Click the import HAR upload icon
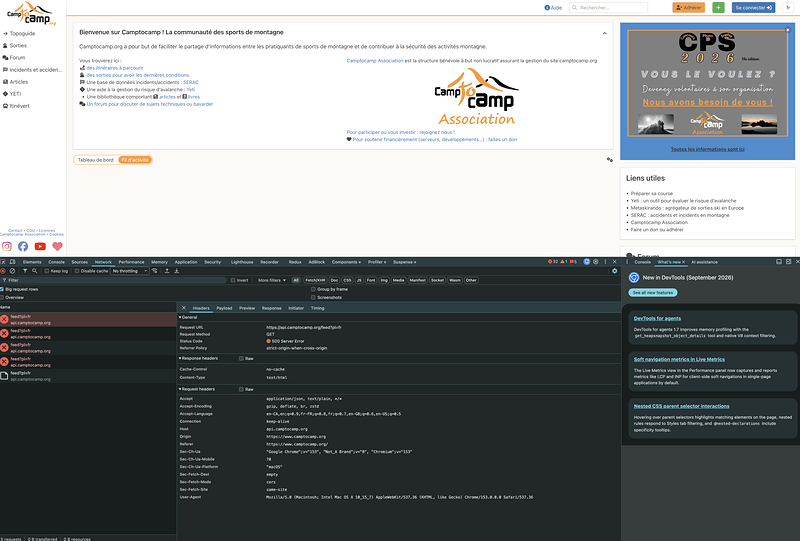800x541 pixels. coord(167,271)
